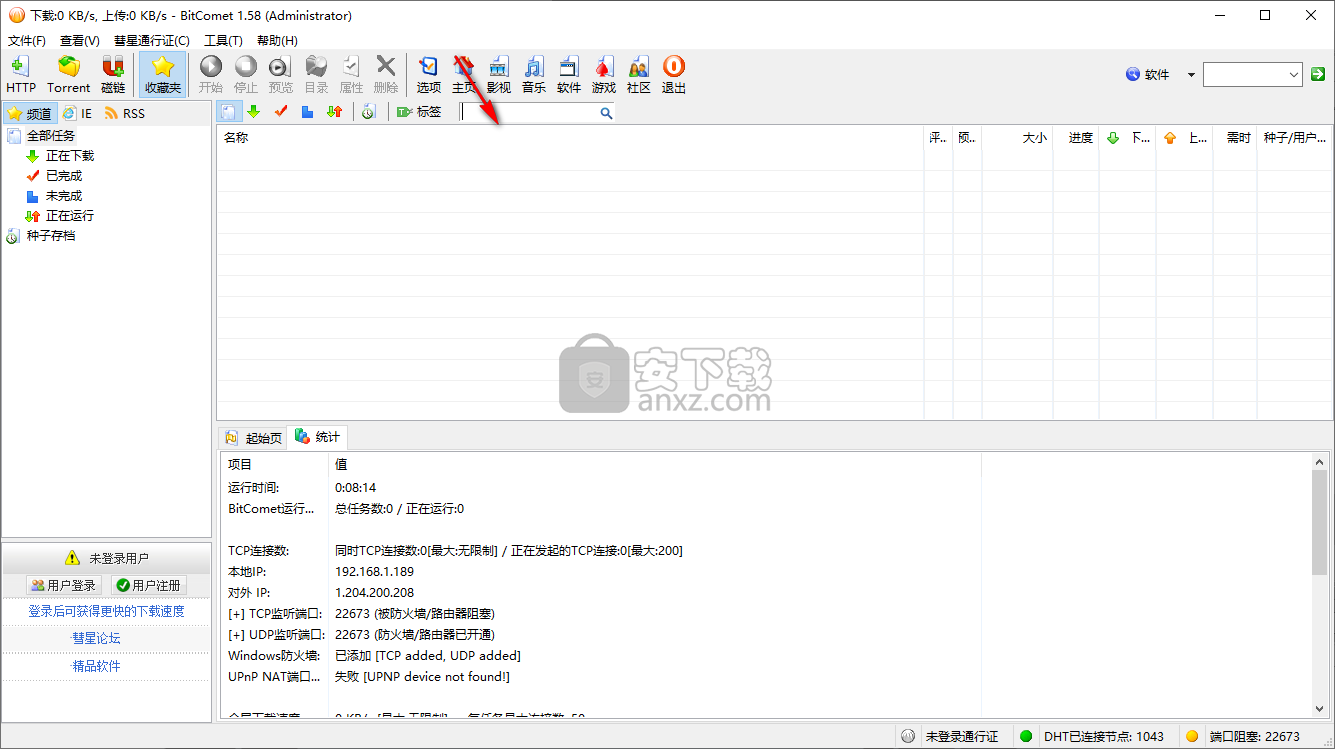This screenshot has height=749, width=1335.
Task: Open the 彗星通行证(C) menu
Action: 152,41
